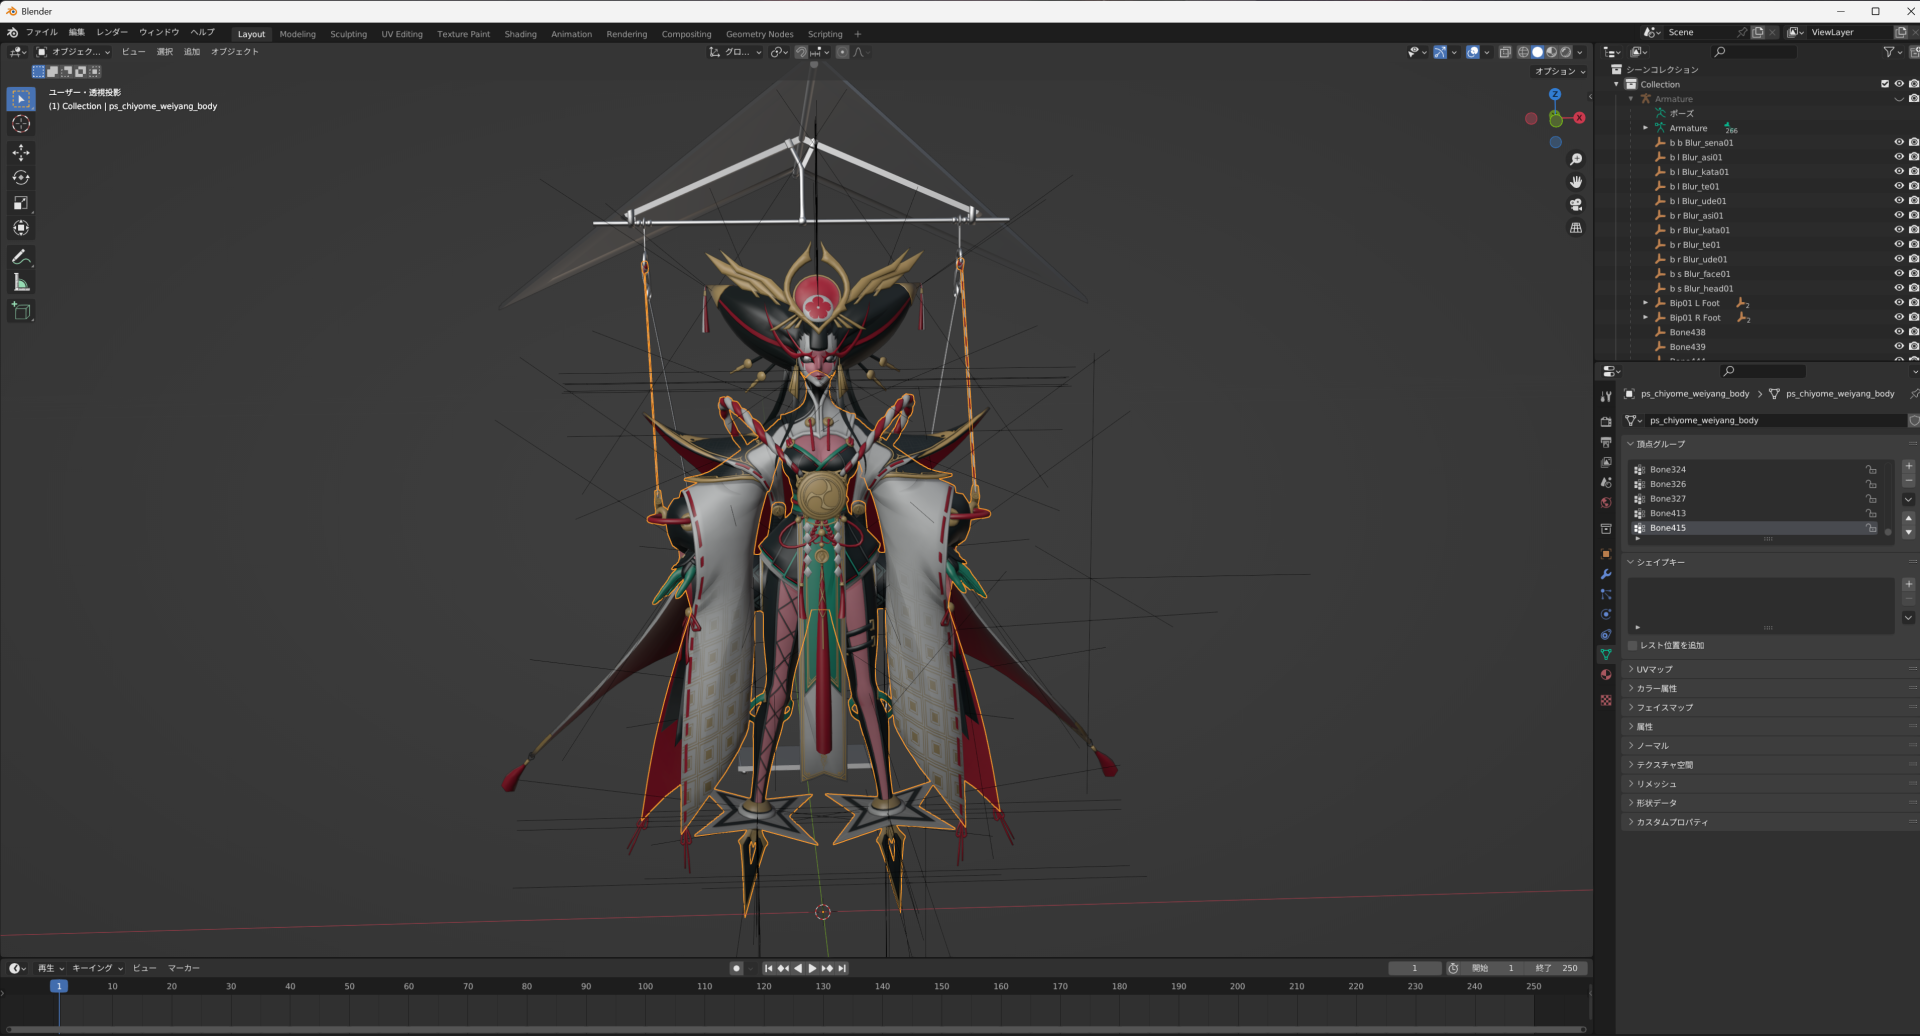This screenshot has height=1036, width=1920.
Task: Open the レンダー menu
Action: click(x=112, y=32)
